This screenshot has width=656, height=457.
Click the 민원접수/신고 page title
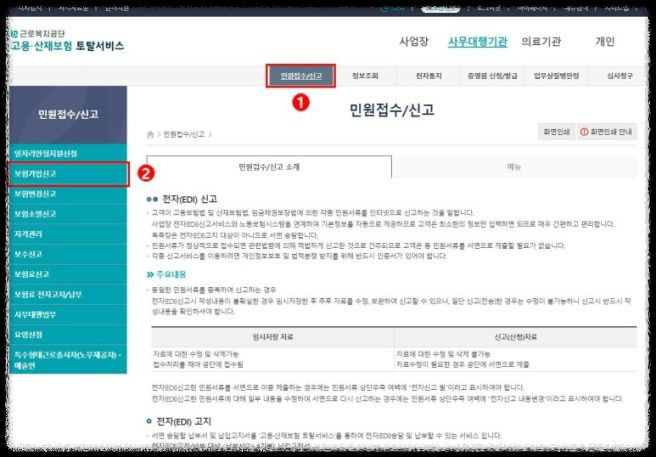coord(392,110)
